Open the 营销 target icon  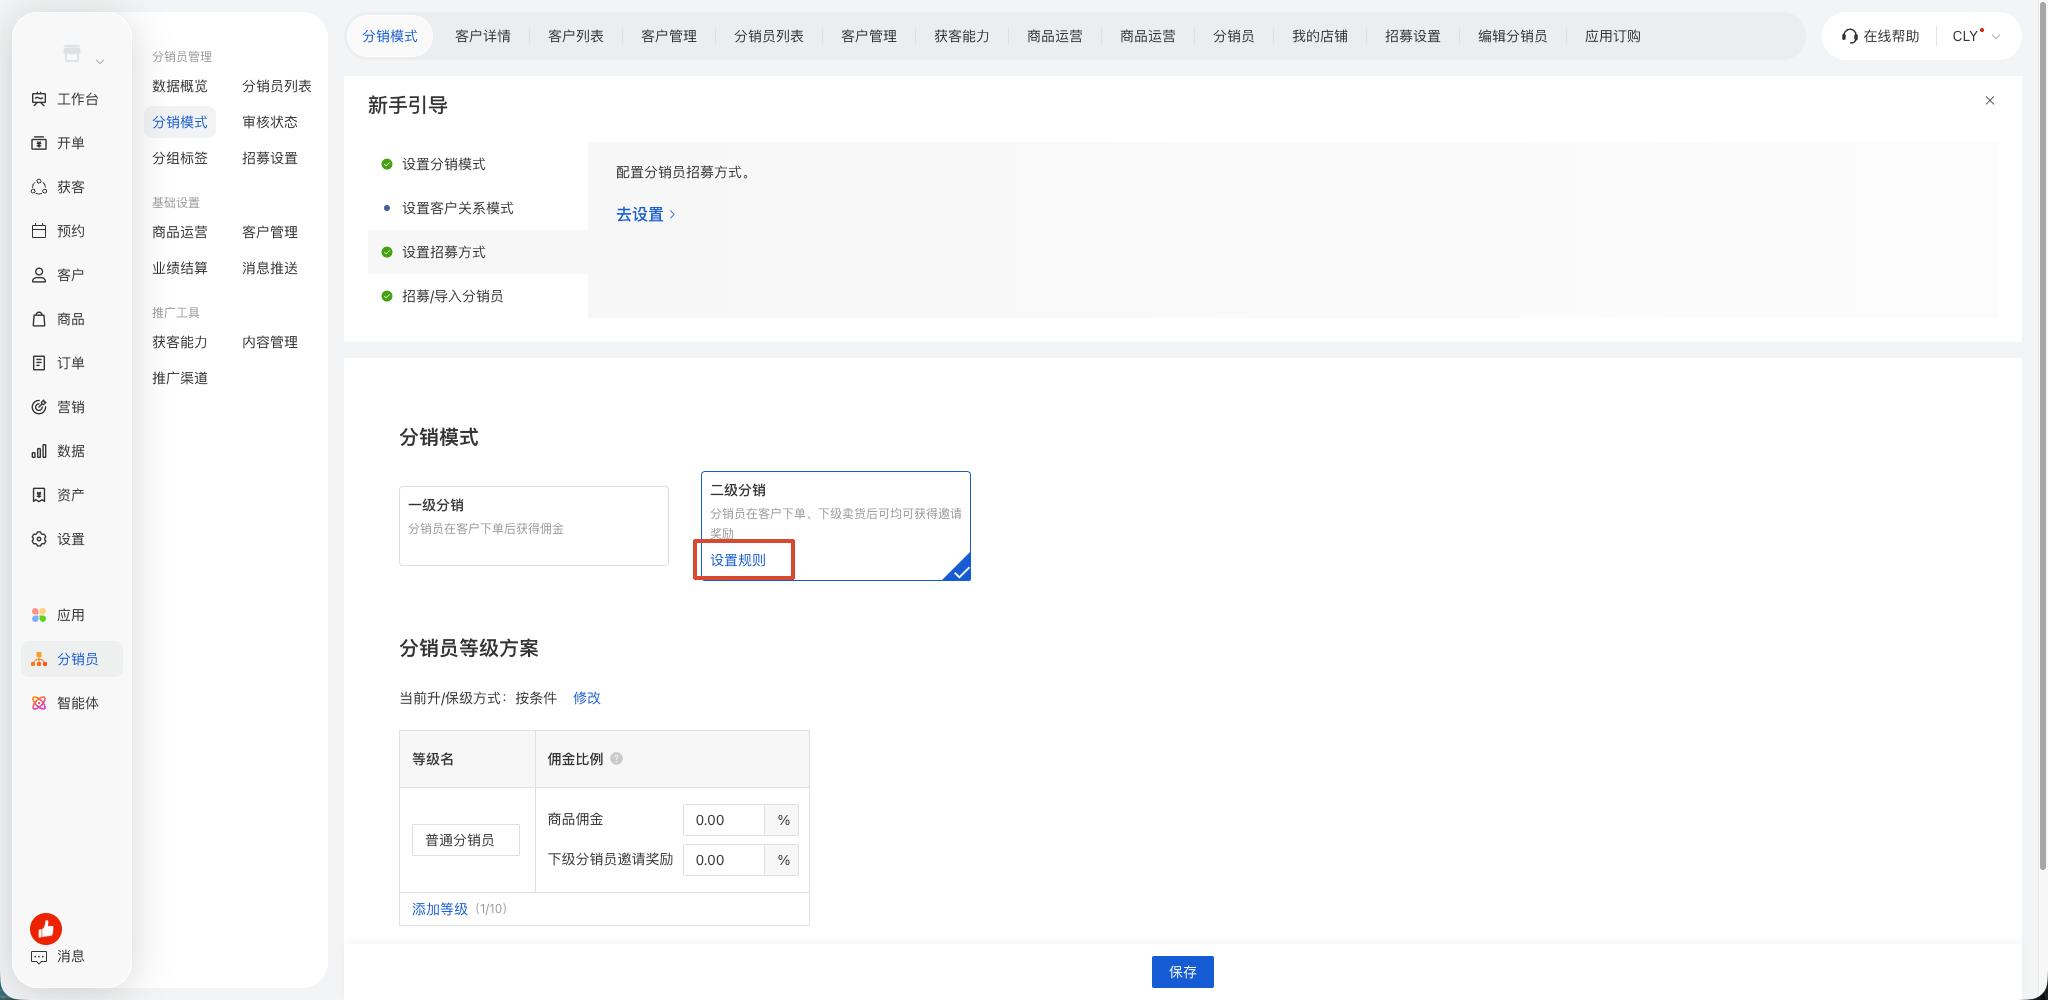[x=39, y=407]
